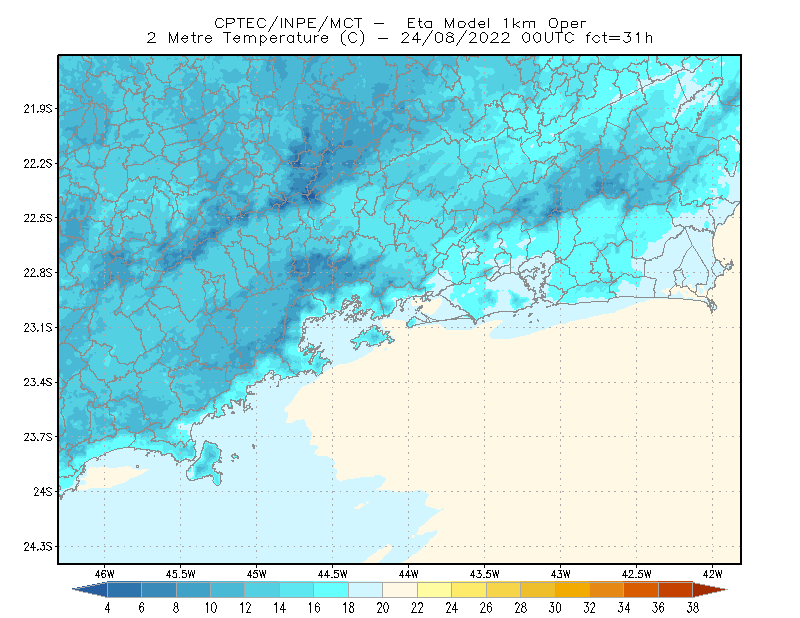Click the island near 44.2W 23.15S
This screenshot has height=618, width=800.
371,337
